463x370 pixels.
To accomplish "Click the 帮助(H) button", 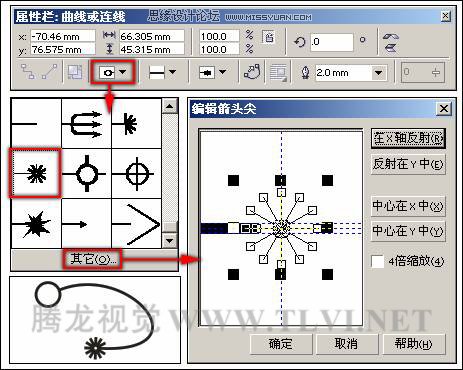I will 413,344.
